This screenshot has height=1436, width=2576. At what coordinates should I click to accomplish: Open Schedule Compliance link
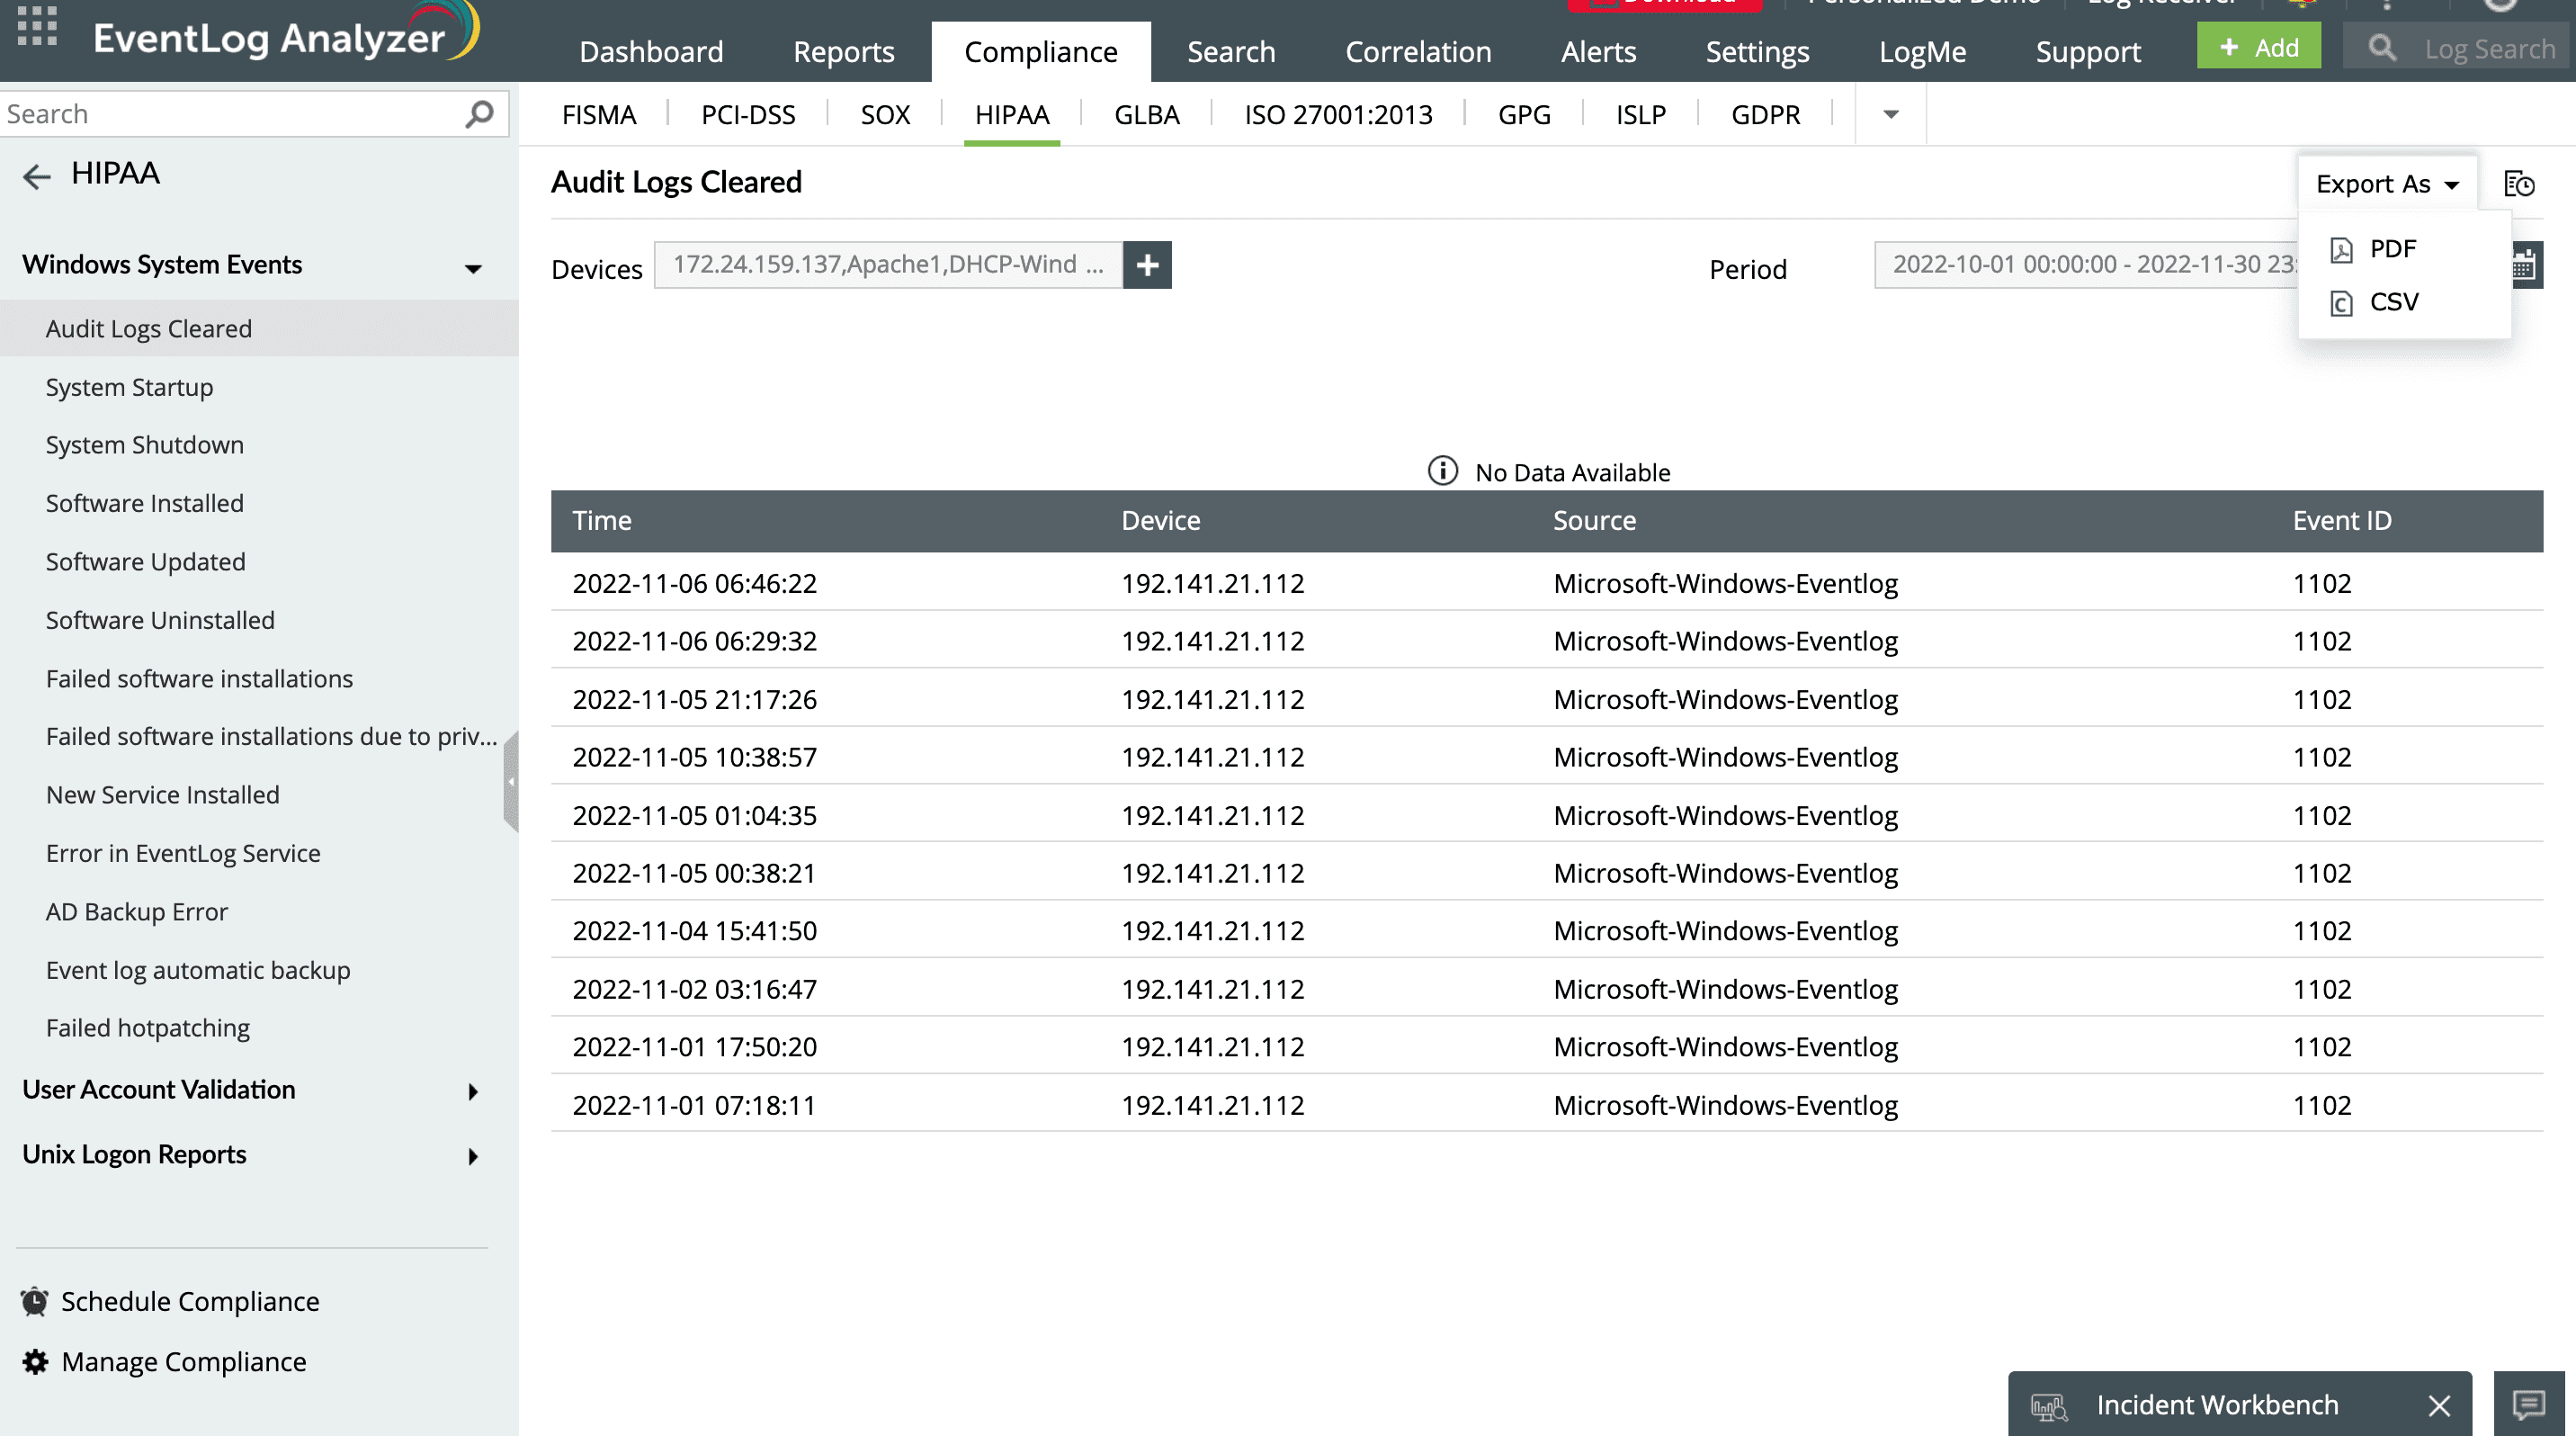click(x=190, y=1301)
